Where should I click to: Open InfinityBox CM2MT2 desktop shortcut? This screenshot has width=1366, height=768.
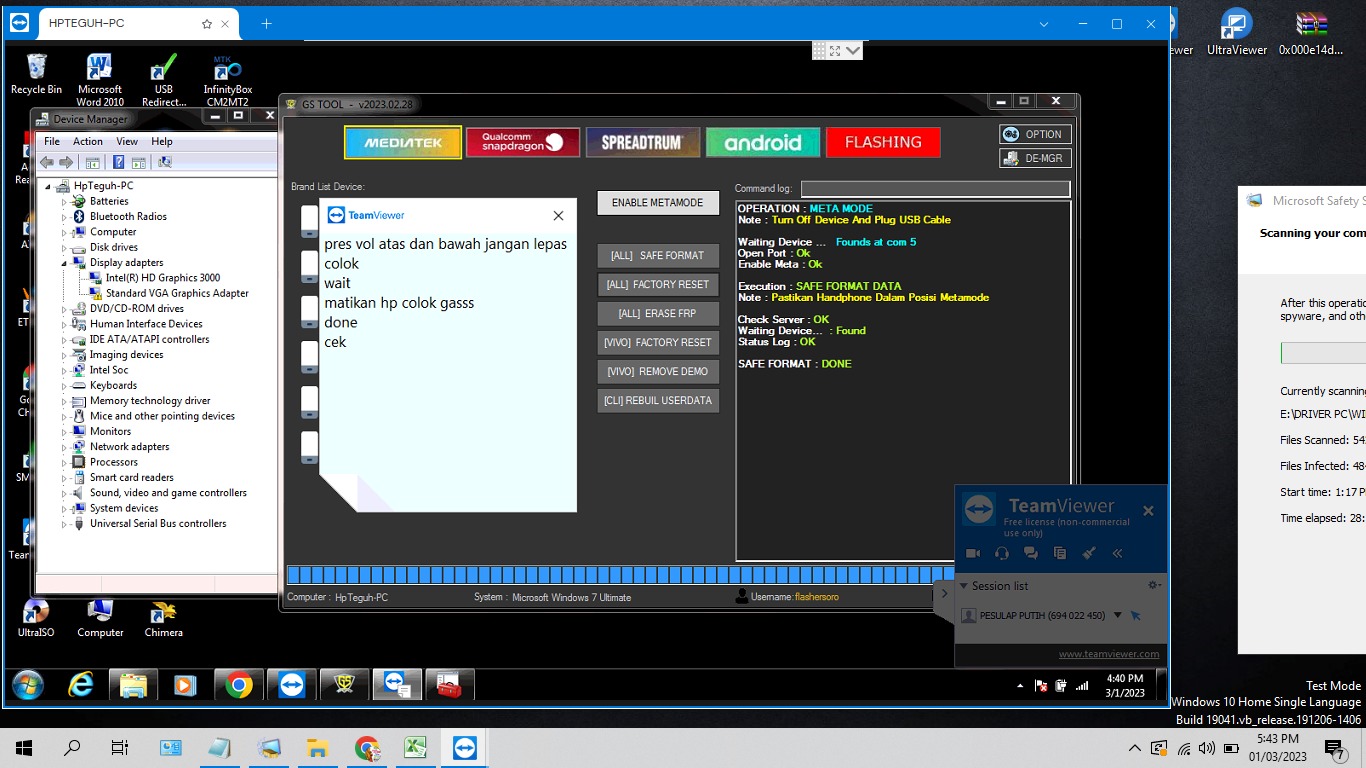(227, 81)
